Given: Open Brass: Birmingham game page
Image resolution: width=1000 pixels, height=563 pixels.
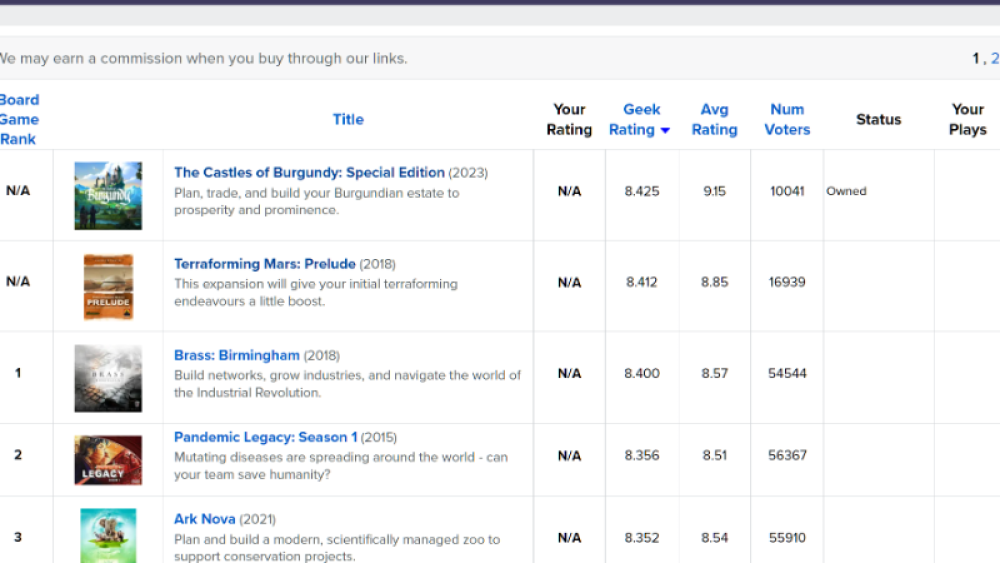Looking at the screenshot, I should coord(237,355).
